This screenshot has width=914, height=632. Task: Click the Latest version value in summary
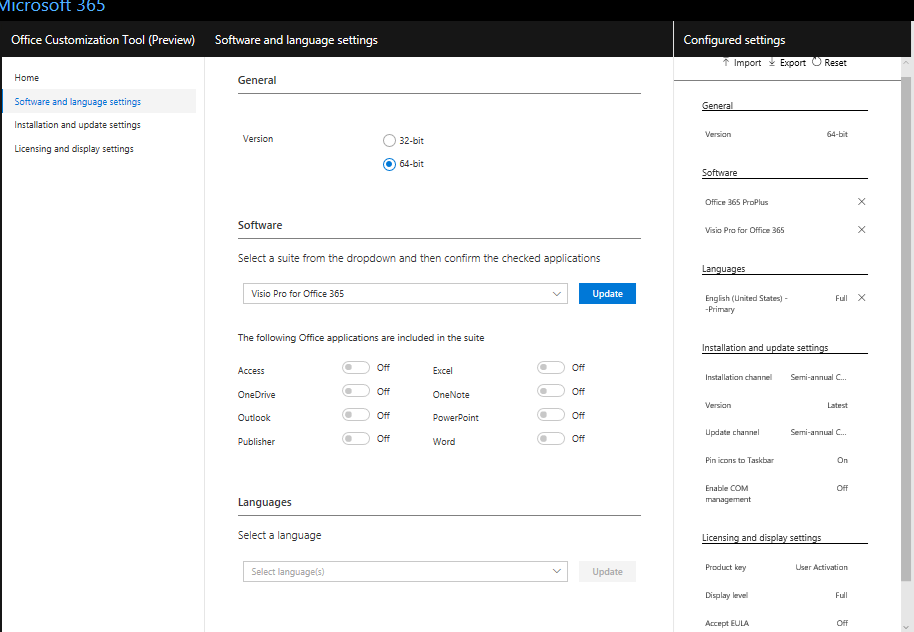click(x=837, y=405)
